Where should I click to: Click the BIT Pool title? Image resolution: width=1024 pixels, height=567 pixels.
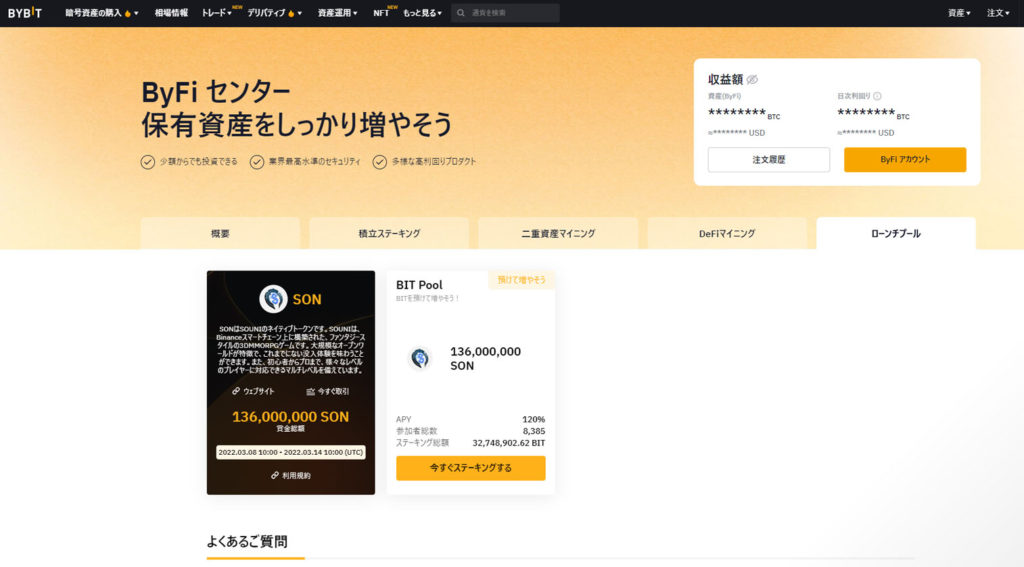pyautogui.click(x=419, y=285)
